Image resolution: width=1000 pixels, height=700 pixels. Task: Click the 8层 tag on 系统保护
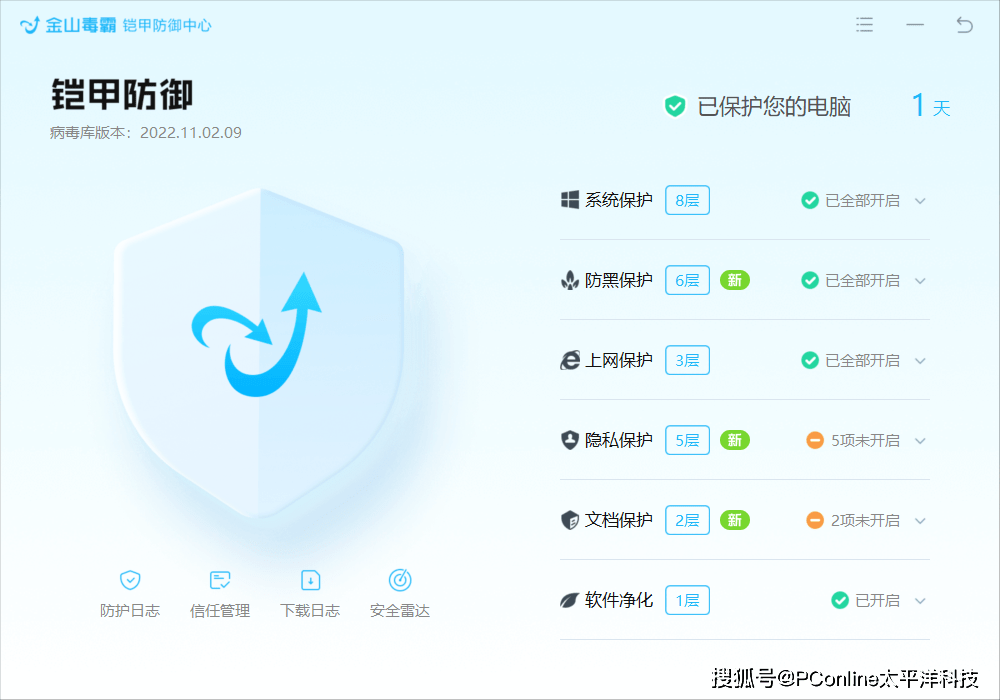(688, 200)
